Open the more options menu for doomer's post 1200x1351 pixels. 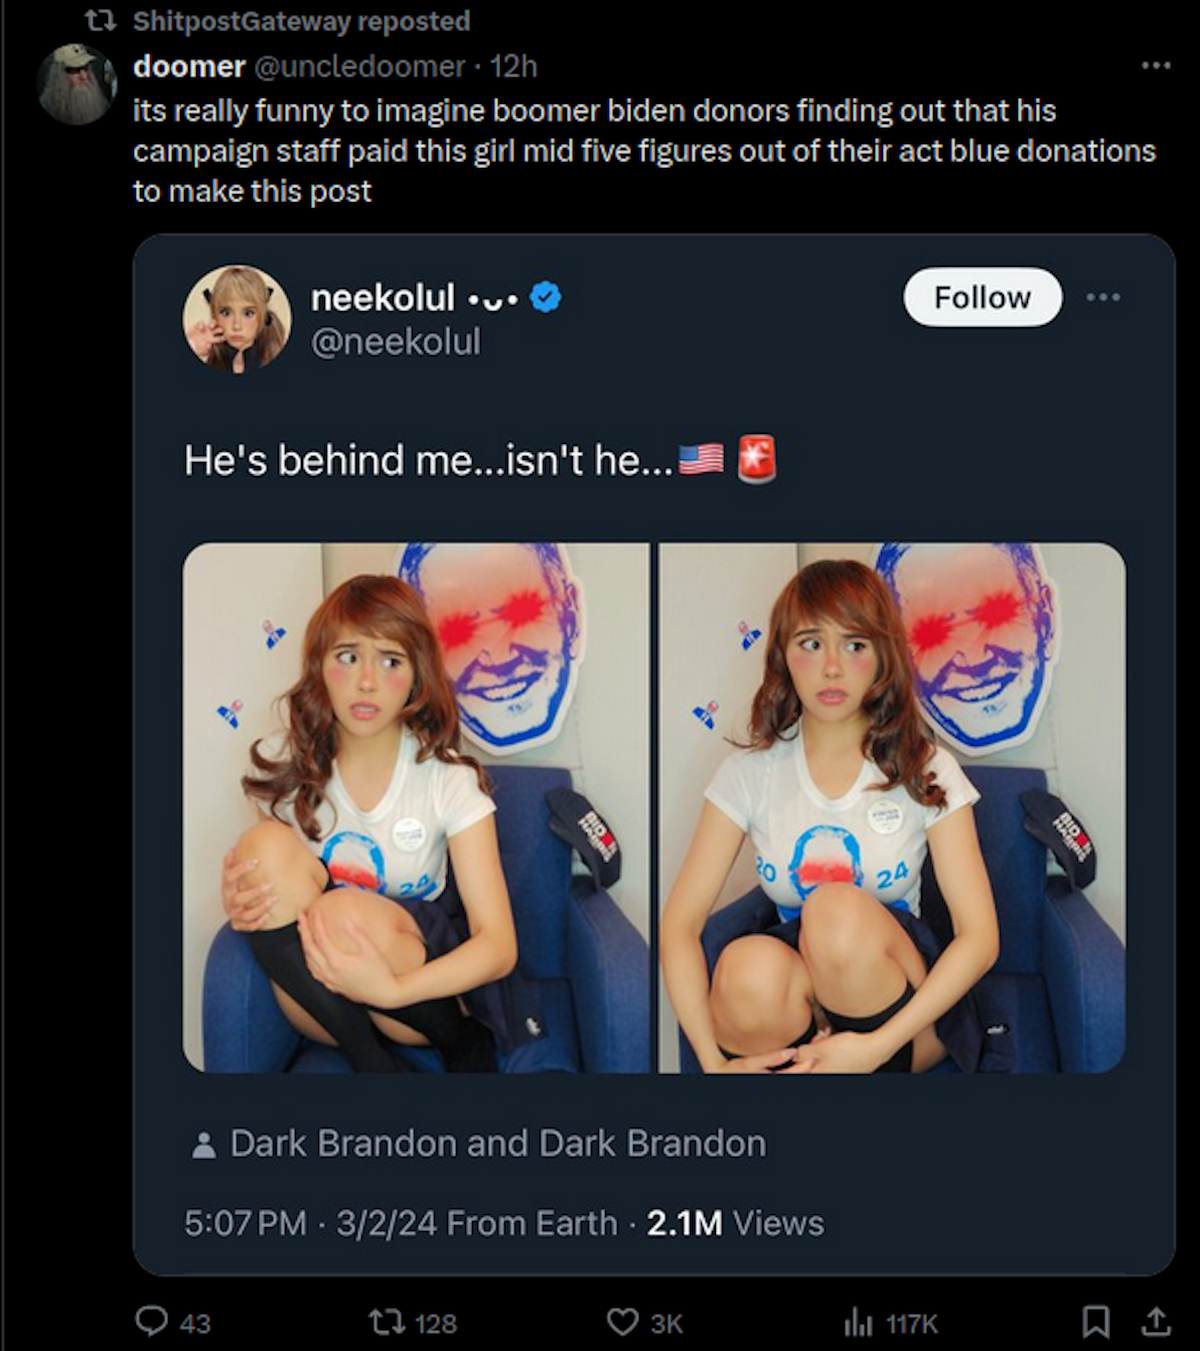(1156, 66)
